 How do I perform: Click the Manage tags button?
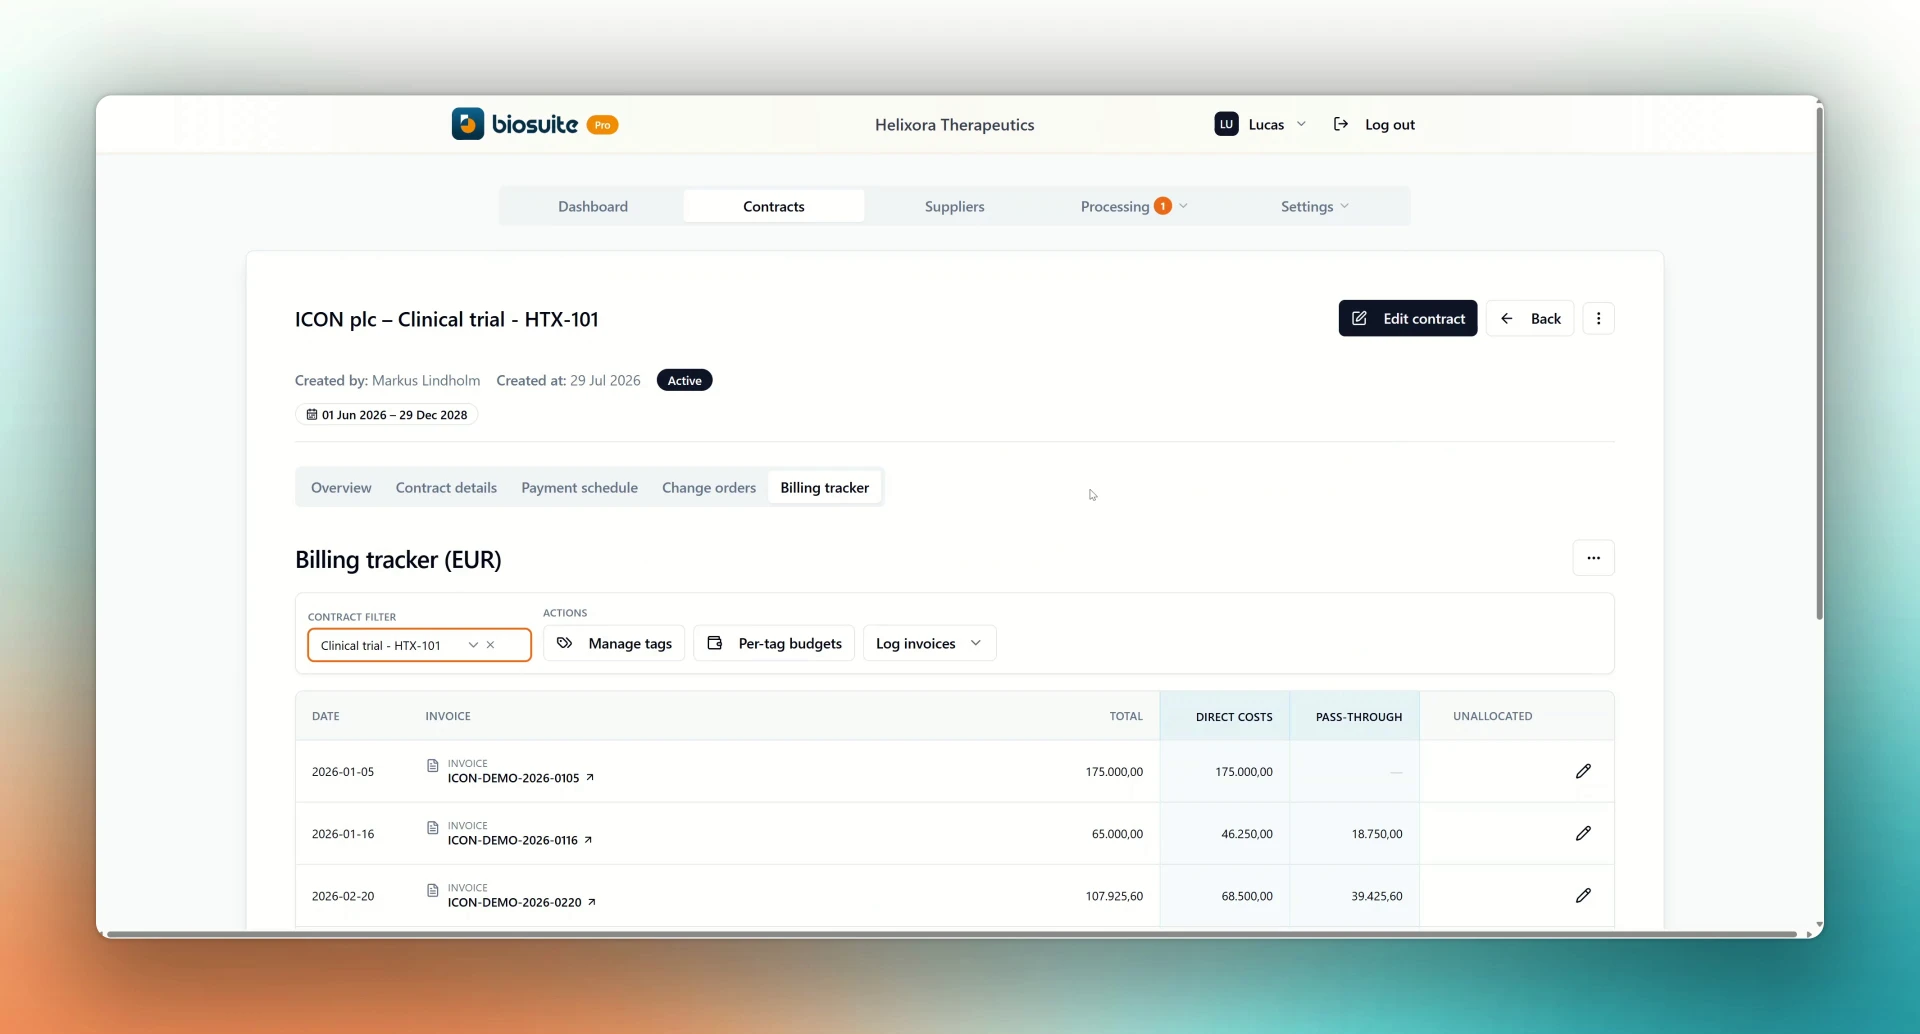[x=614, y=643]
